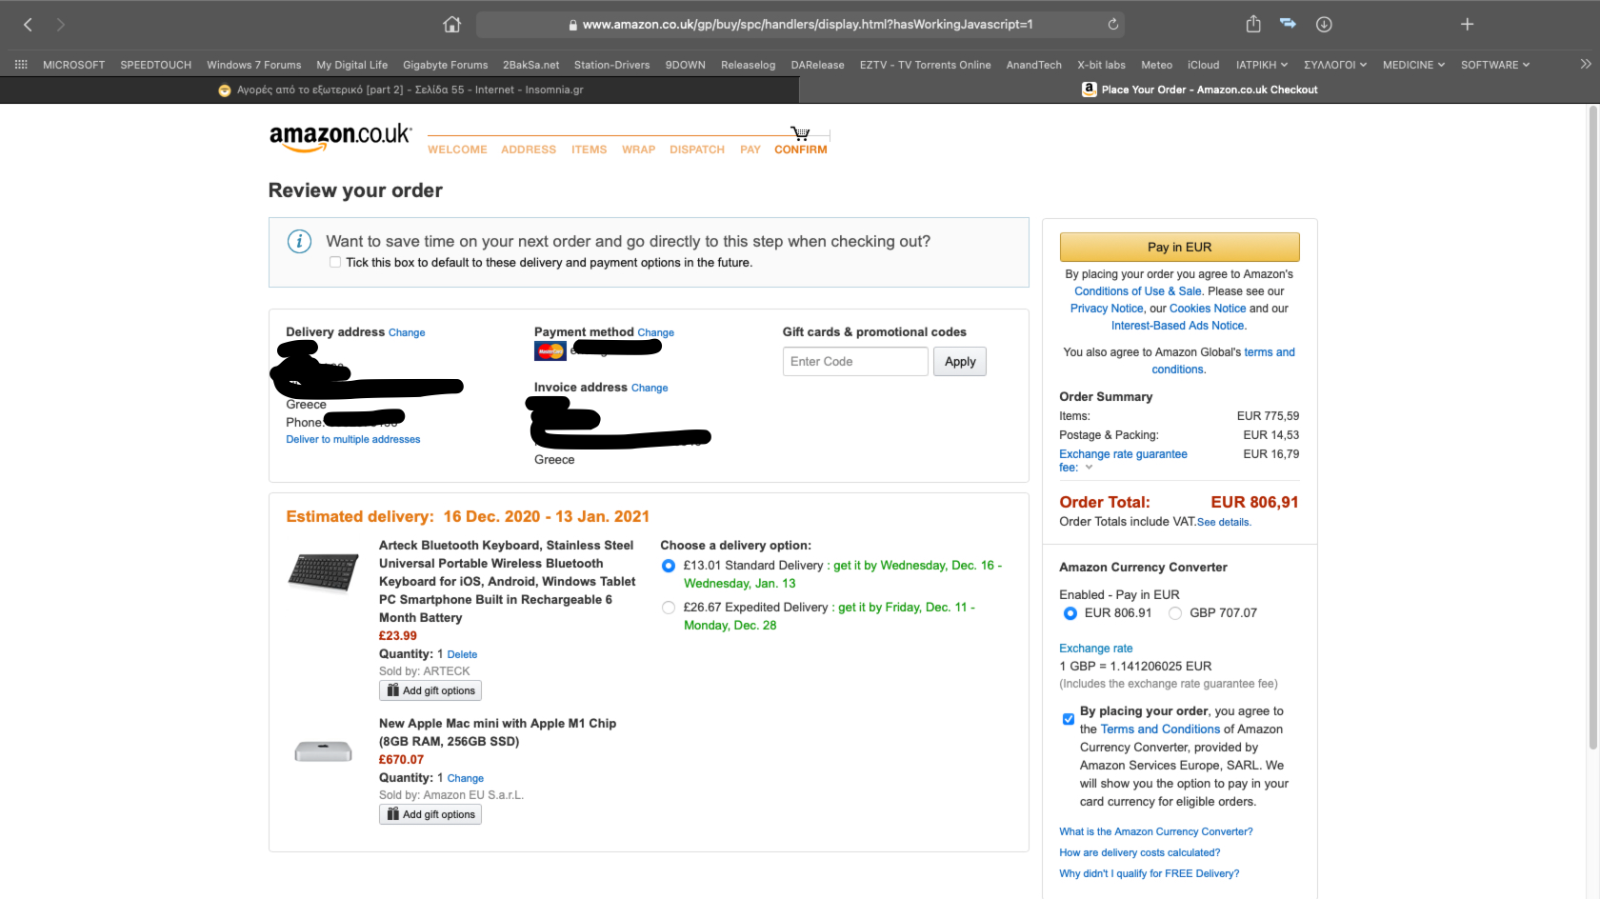
Task: Click the amazon.co.uk logo
Action: coord(340,137)
